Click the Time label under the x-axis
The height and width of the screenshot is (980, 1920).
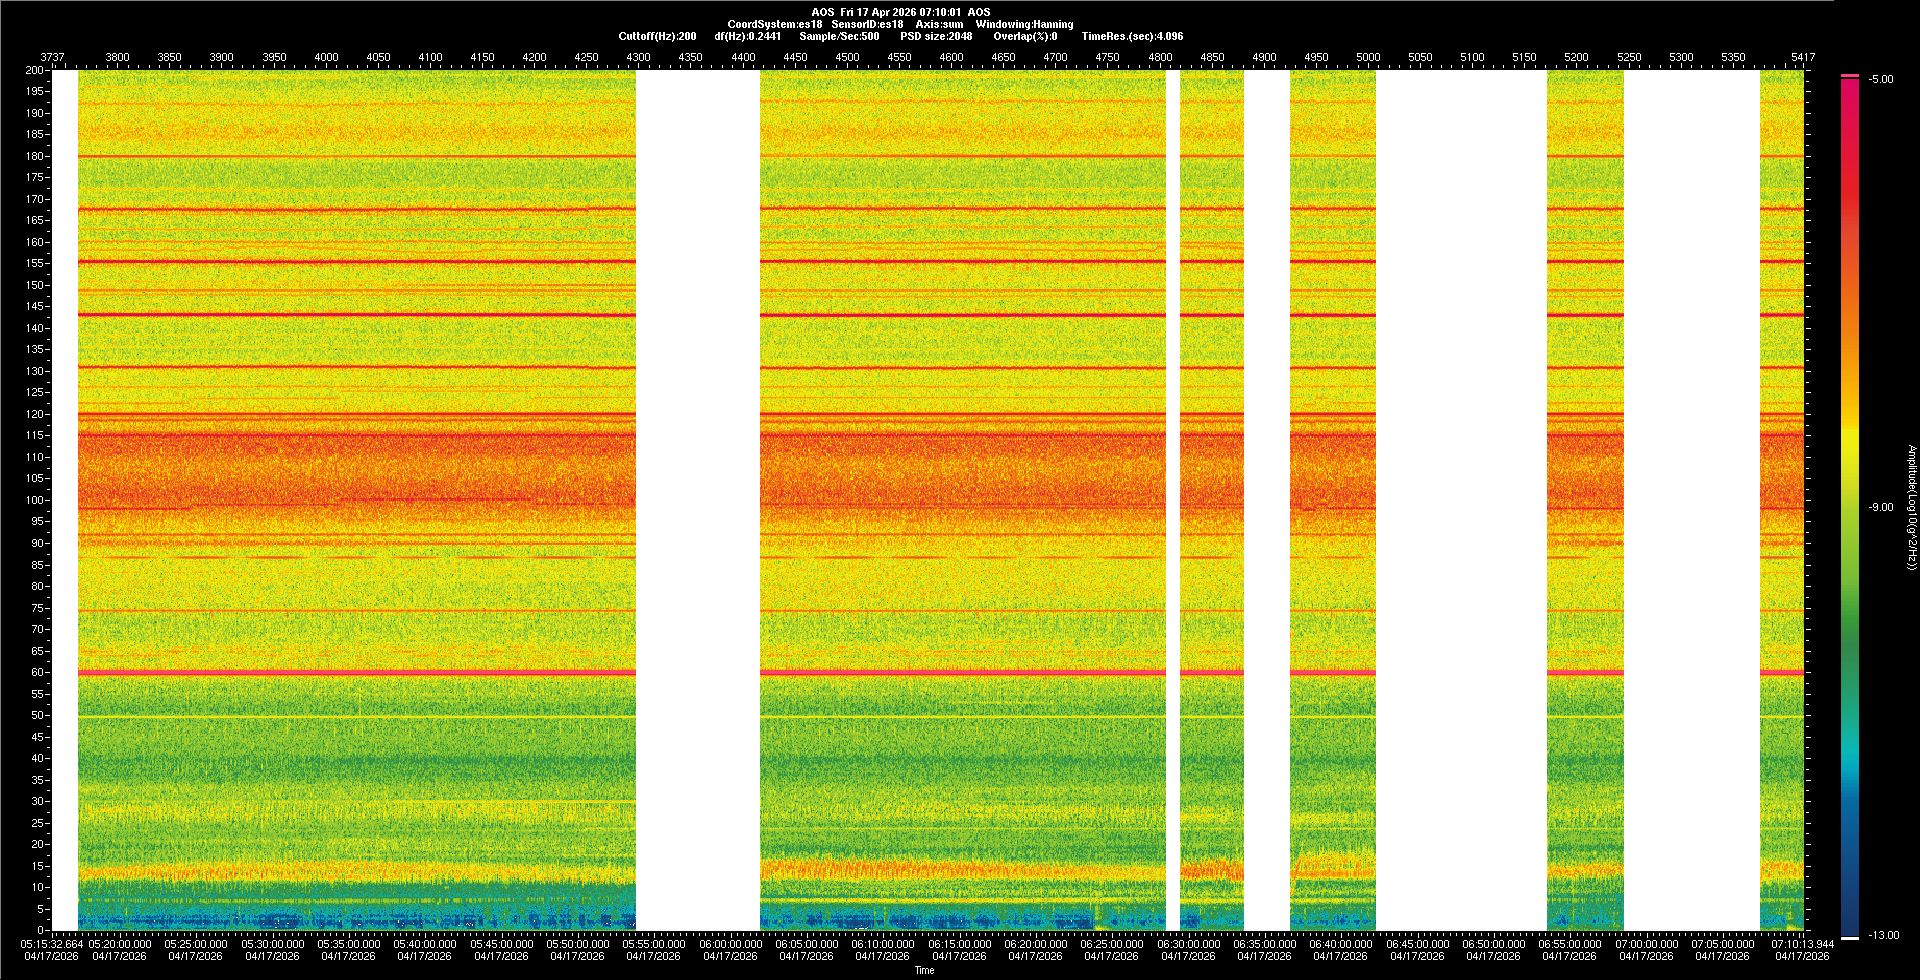924,970
